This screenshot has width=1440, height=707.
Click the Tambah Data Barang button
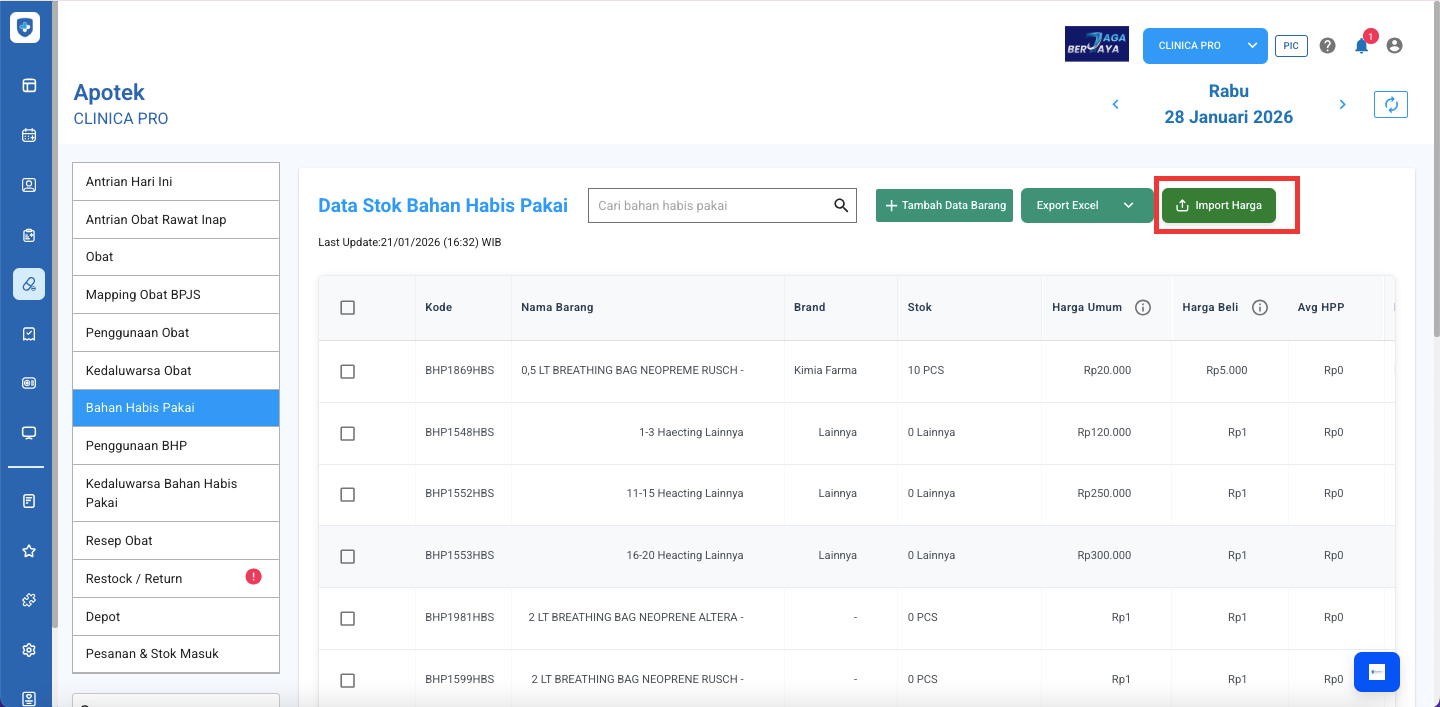point(945,206)
